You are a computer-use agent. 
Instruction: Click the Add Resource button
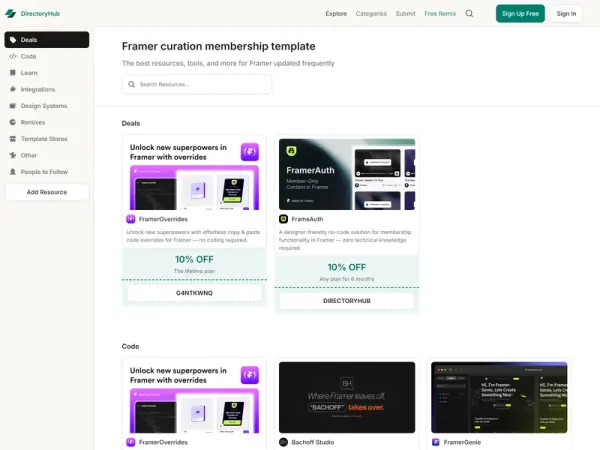click(x=47, y=192)
